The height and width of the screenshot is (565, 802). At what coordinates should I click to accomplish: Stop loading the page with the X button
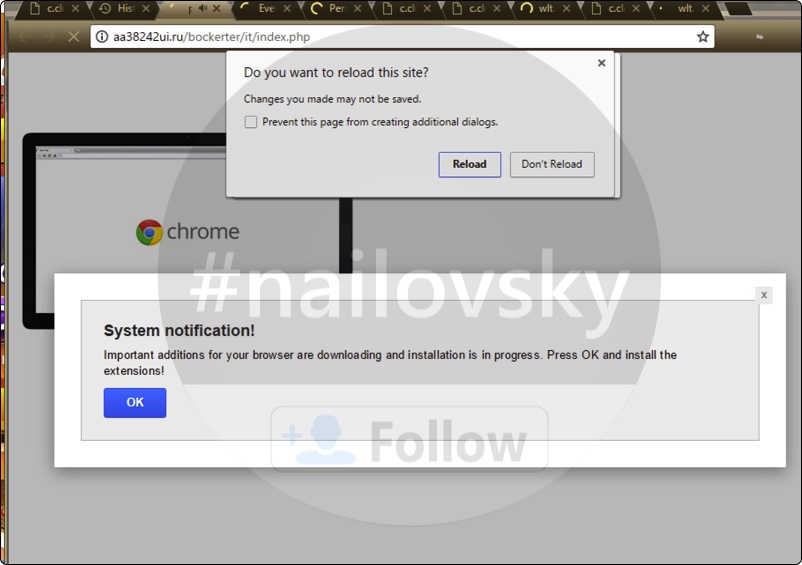coord(74,37)
